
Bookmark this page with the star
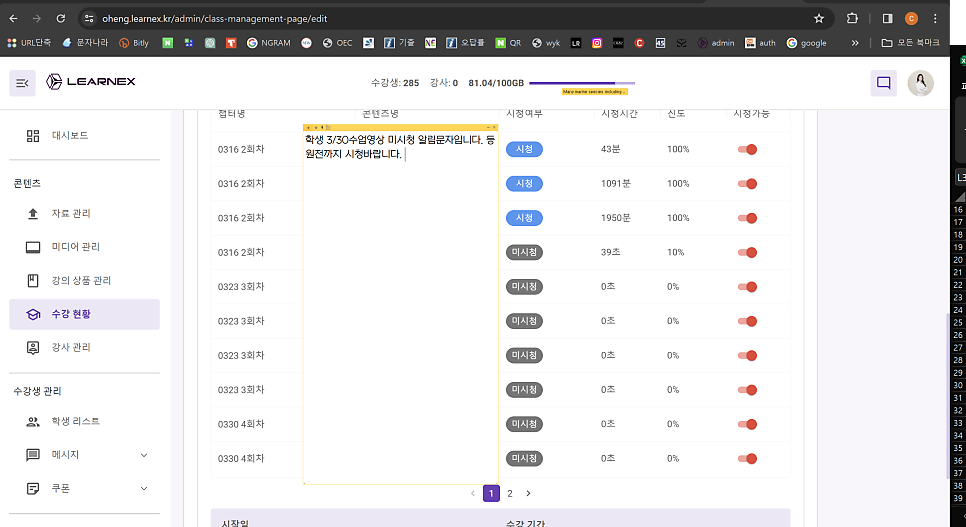[x=819, y=18]
